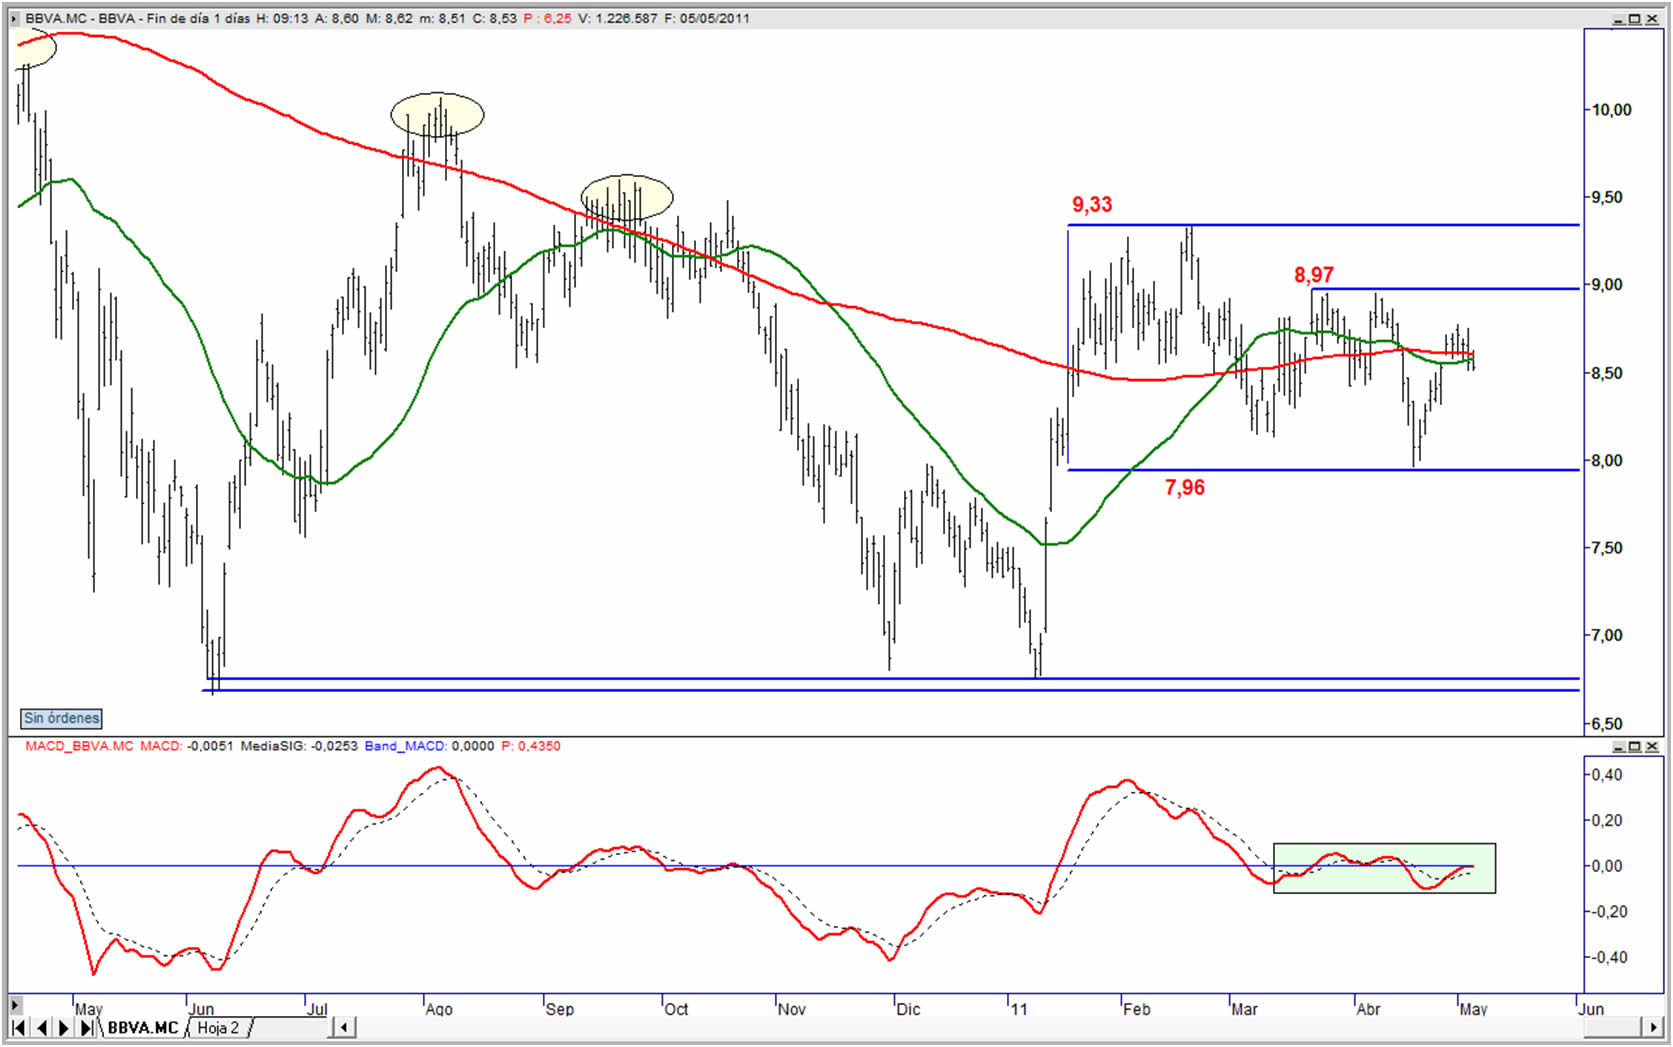Click the 9,50 price axis label

[x=1607, y=198]
